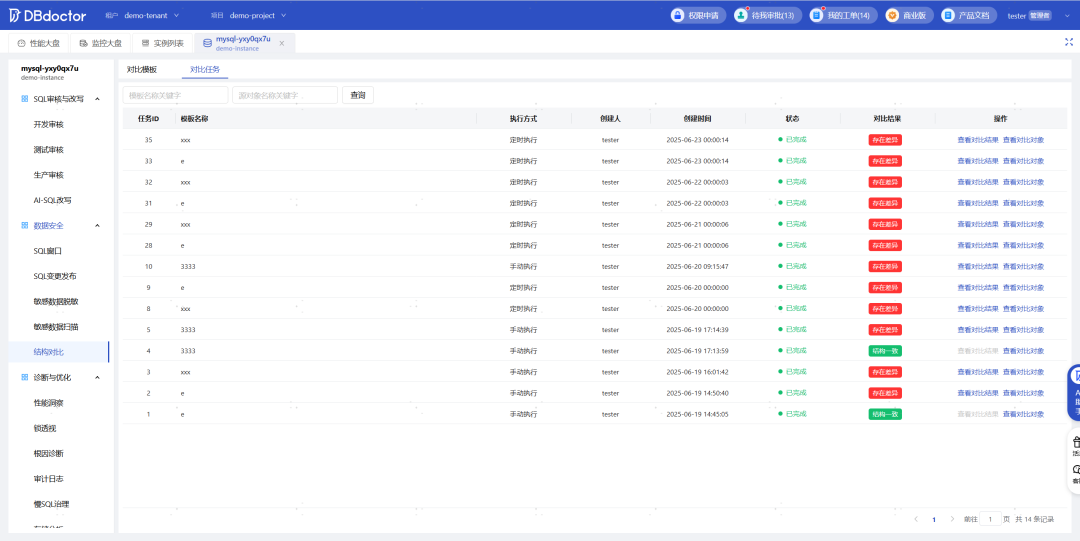The image size is (1080, 541).
Task: Click 查看对比对象 for task 1
Action: coord(1023,414)
